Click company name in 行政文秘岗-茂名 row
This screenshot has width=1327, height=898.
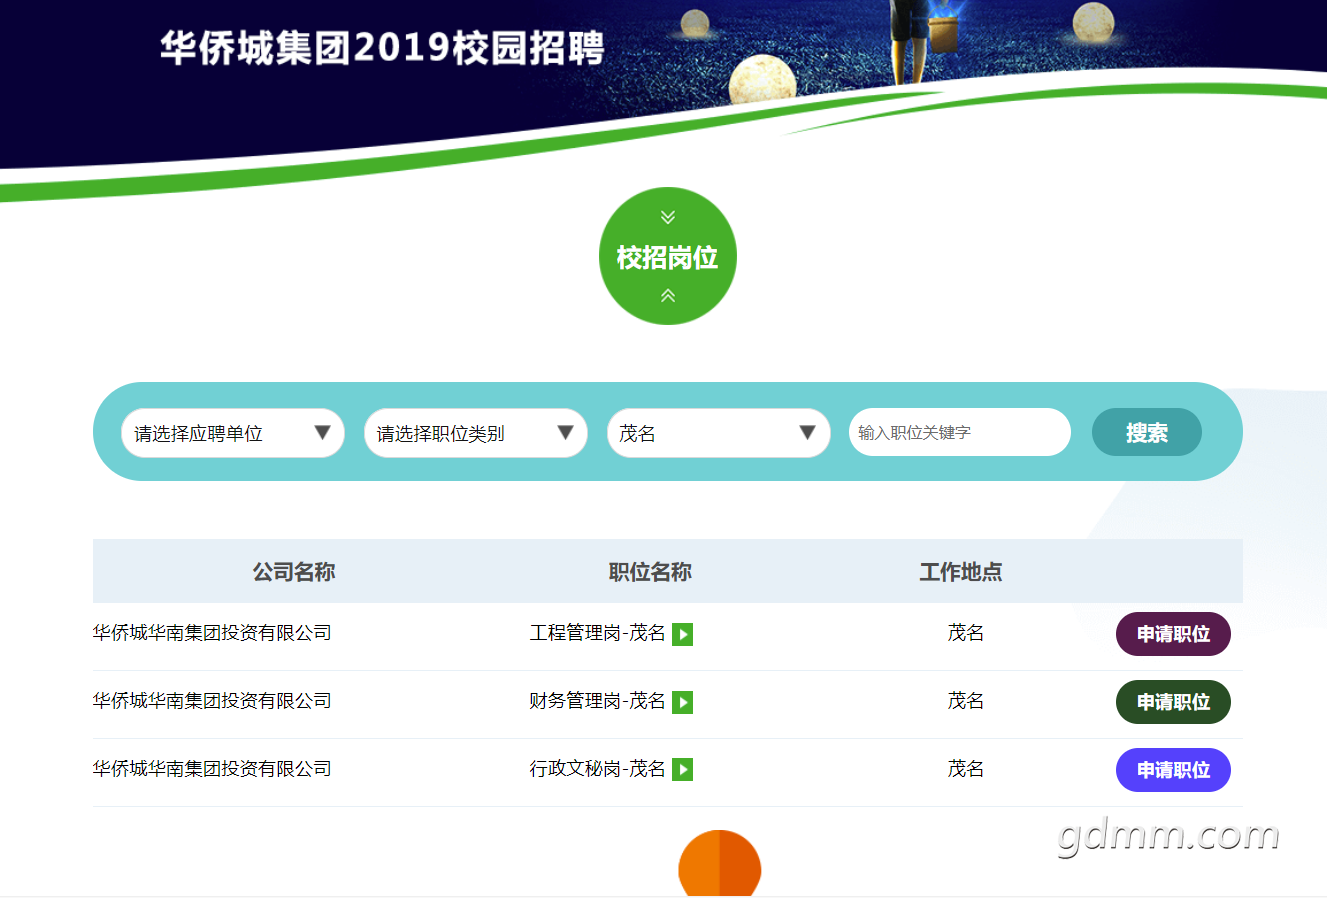(x=212, y=769)
